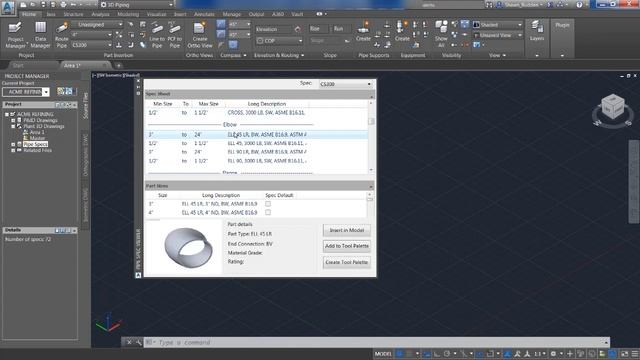Viewport: 640px width, 360px height.
Task: Click the signed-in user account icon
Action: tap(499, 4)
